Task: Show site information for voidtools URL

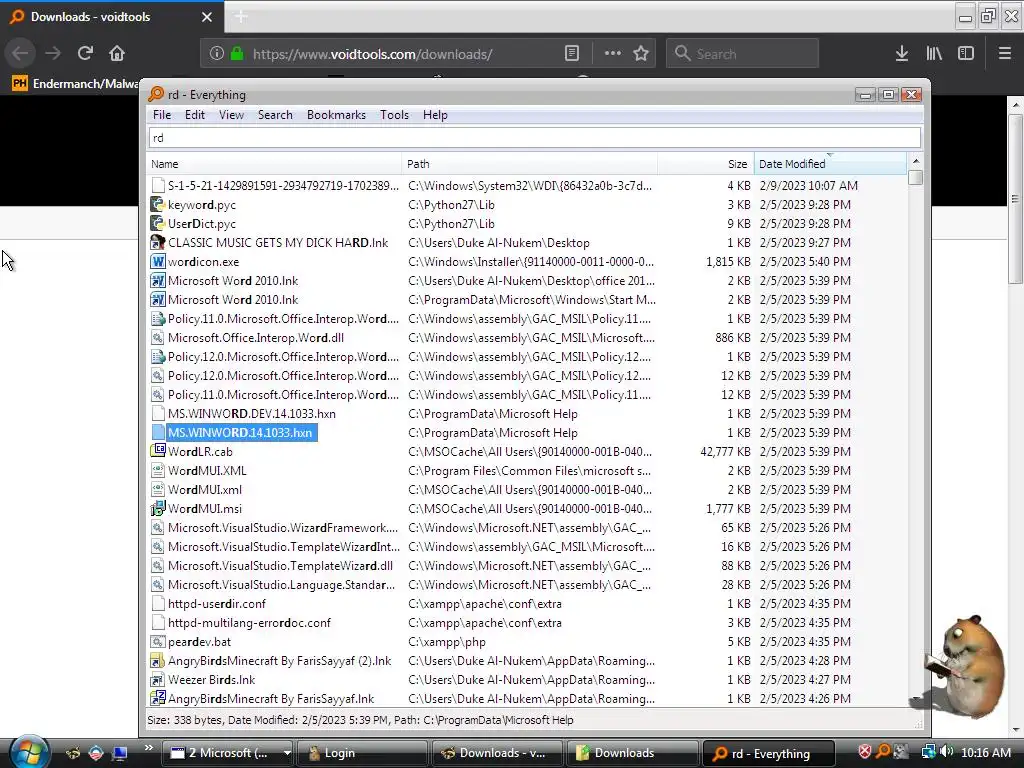Action: (x=217, y=54)
